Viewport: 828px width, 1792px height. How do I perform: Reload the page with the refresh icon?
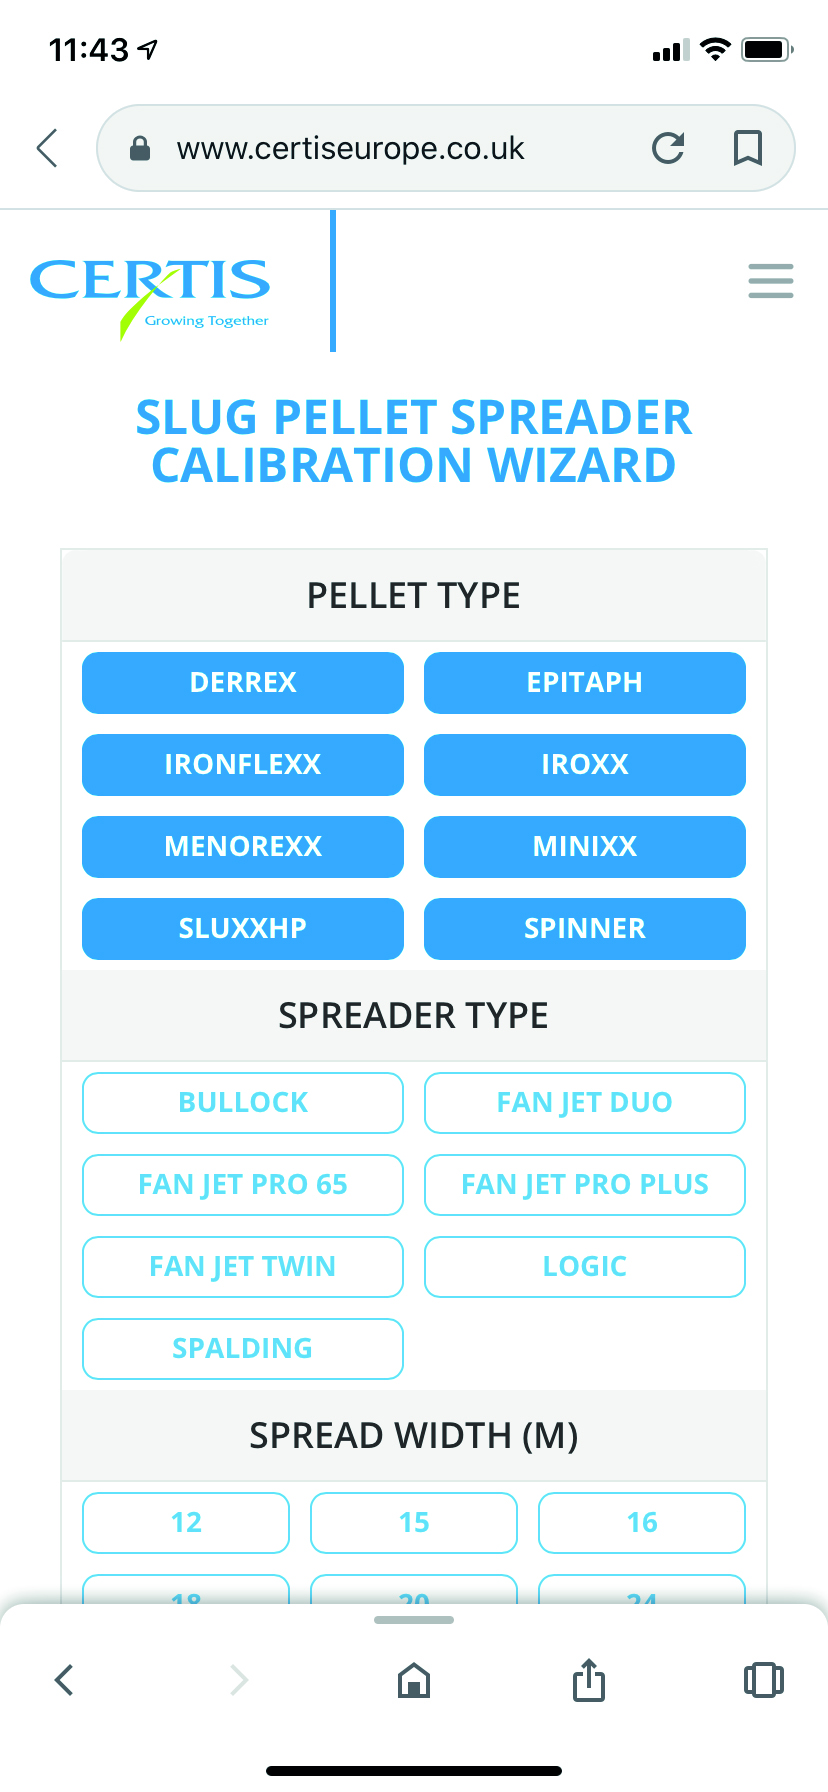point(668,148)
